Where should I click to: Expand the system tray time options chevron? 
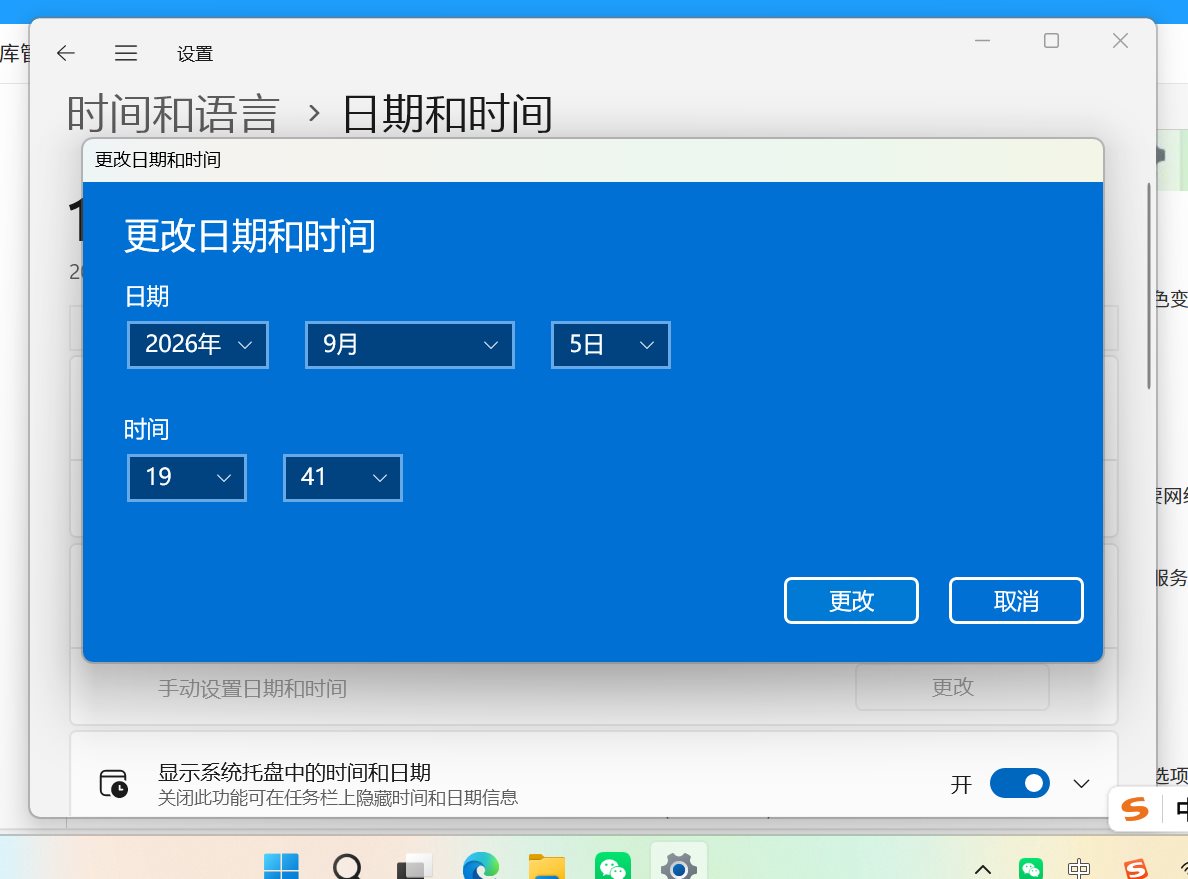tap(1081, 784)
